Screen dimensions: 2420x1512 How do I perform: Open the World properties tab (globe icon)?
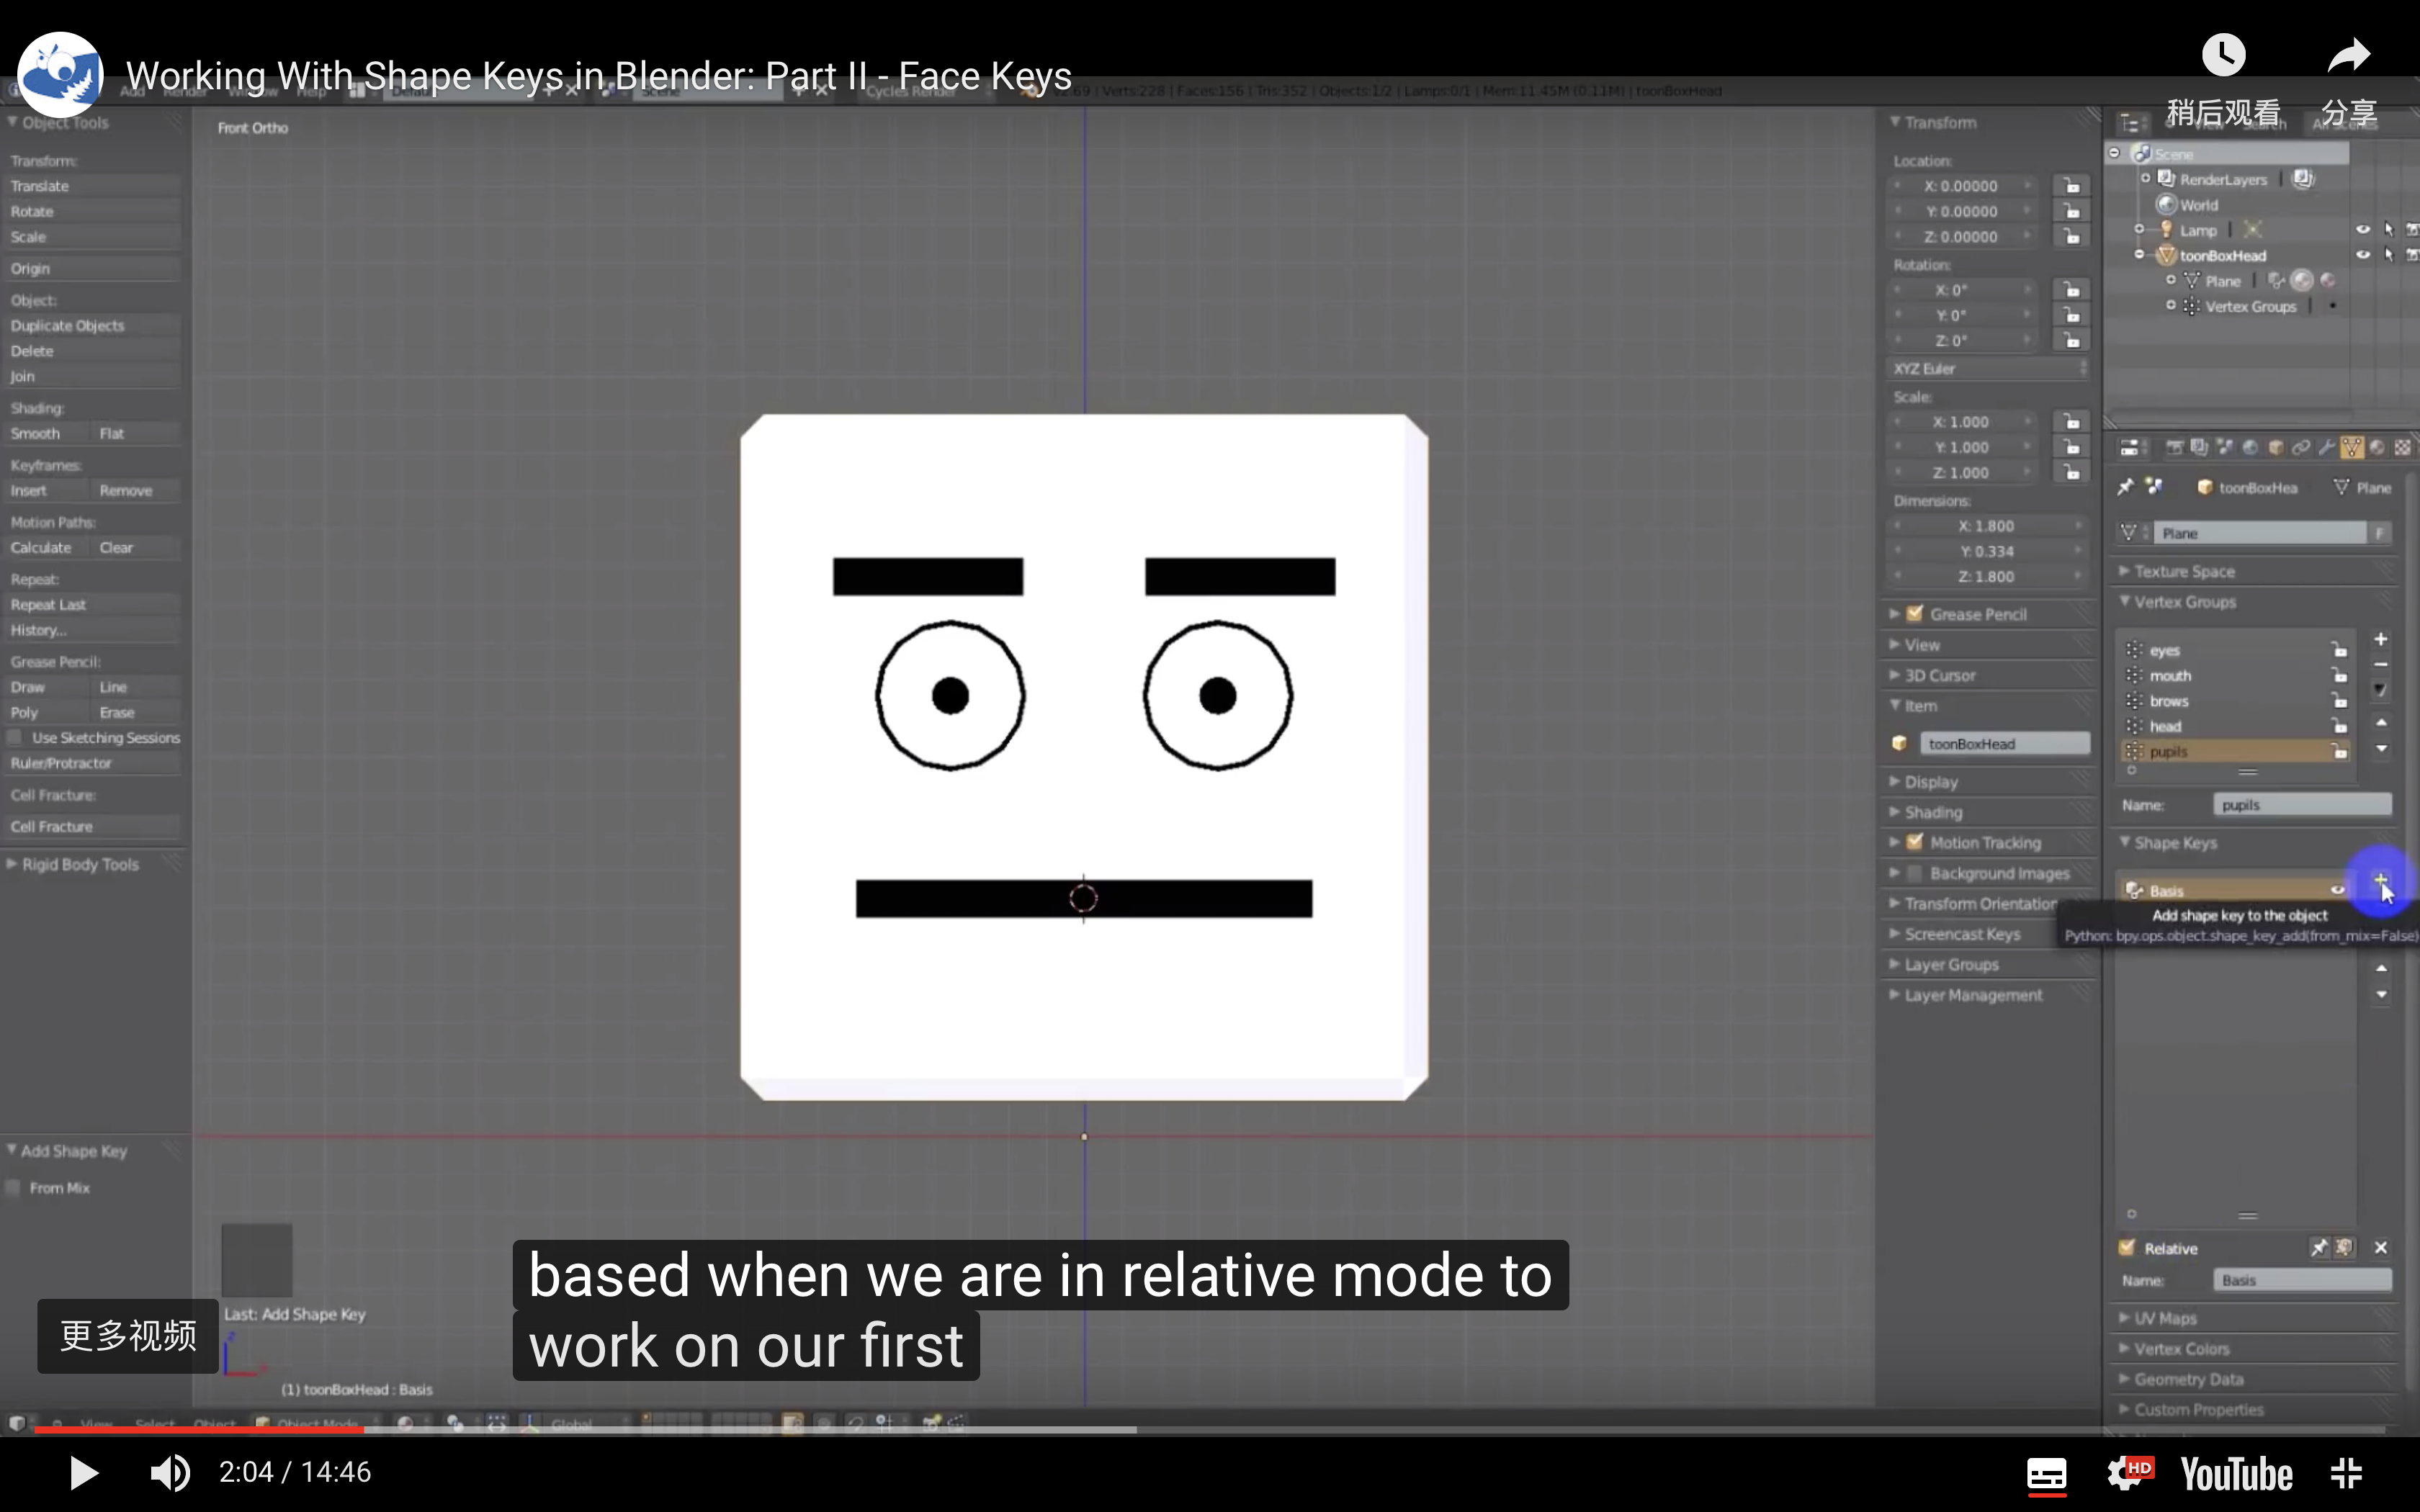[2250, 447]
